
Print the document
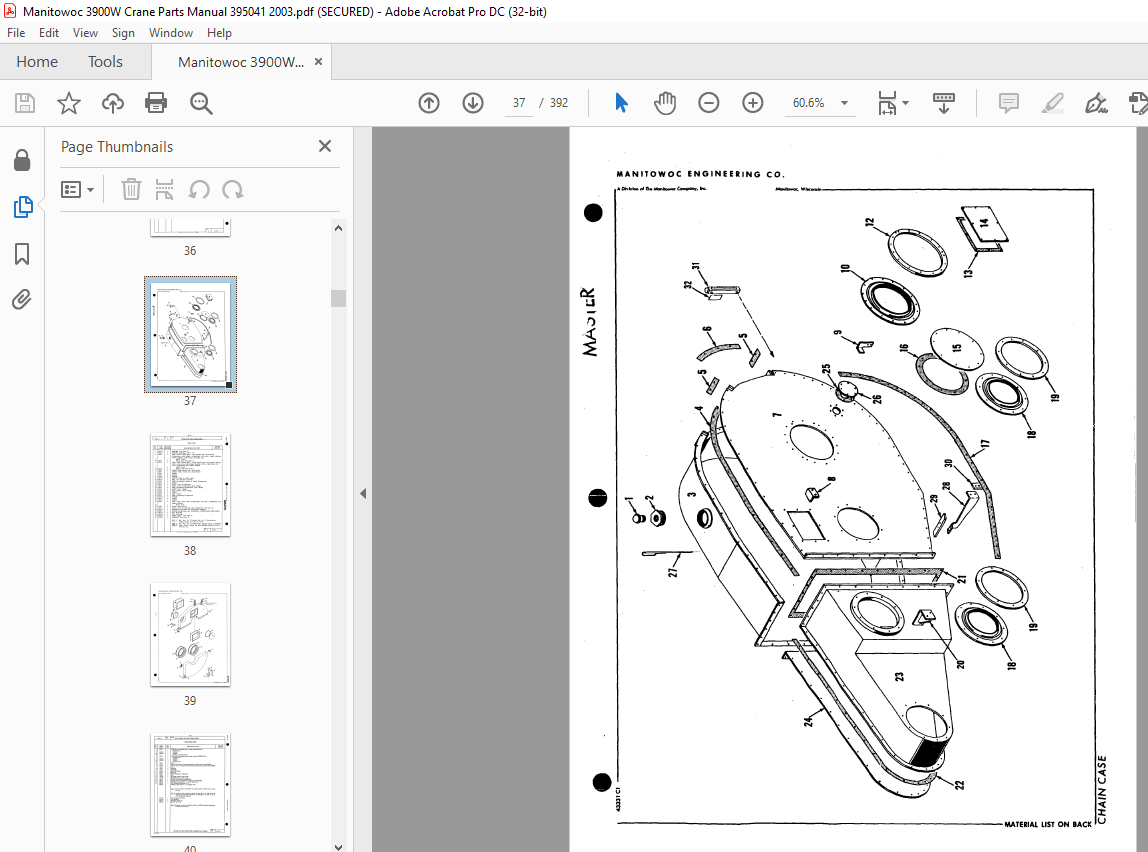pyautogui.click(x=156, y=103)
